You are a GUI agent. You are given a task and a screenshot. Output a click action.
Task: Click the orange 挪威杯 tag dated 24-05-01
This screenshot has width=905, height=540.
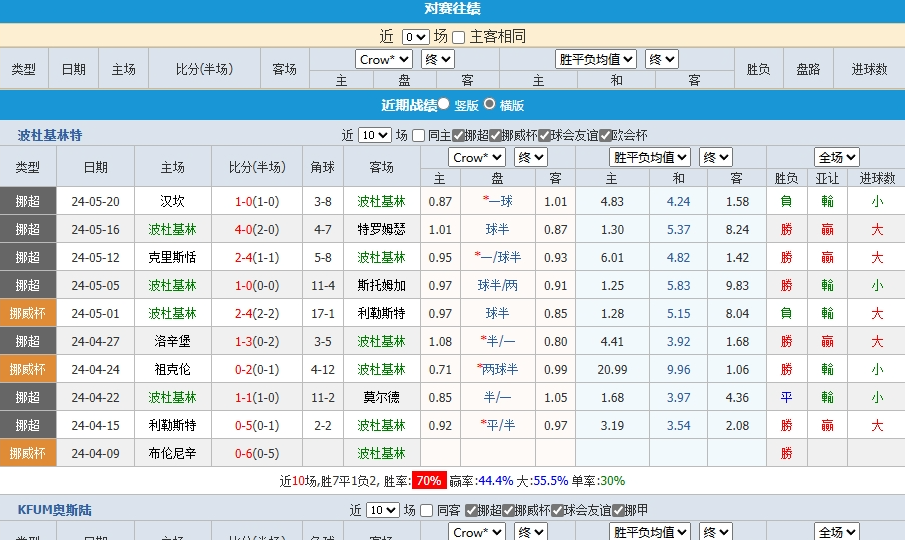[28, 313]
